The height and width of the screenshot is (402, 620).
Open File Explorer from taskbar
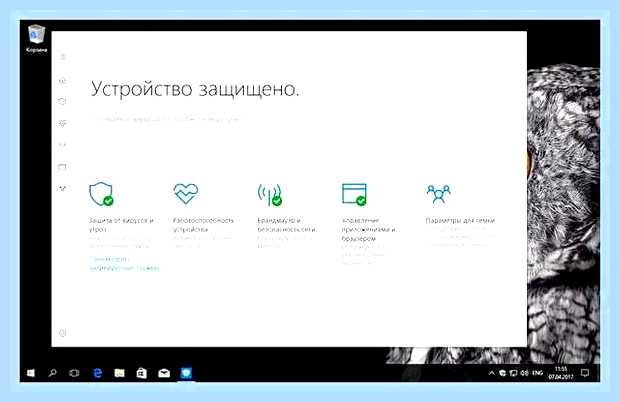point(119,373)
